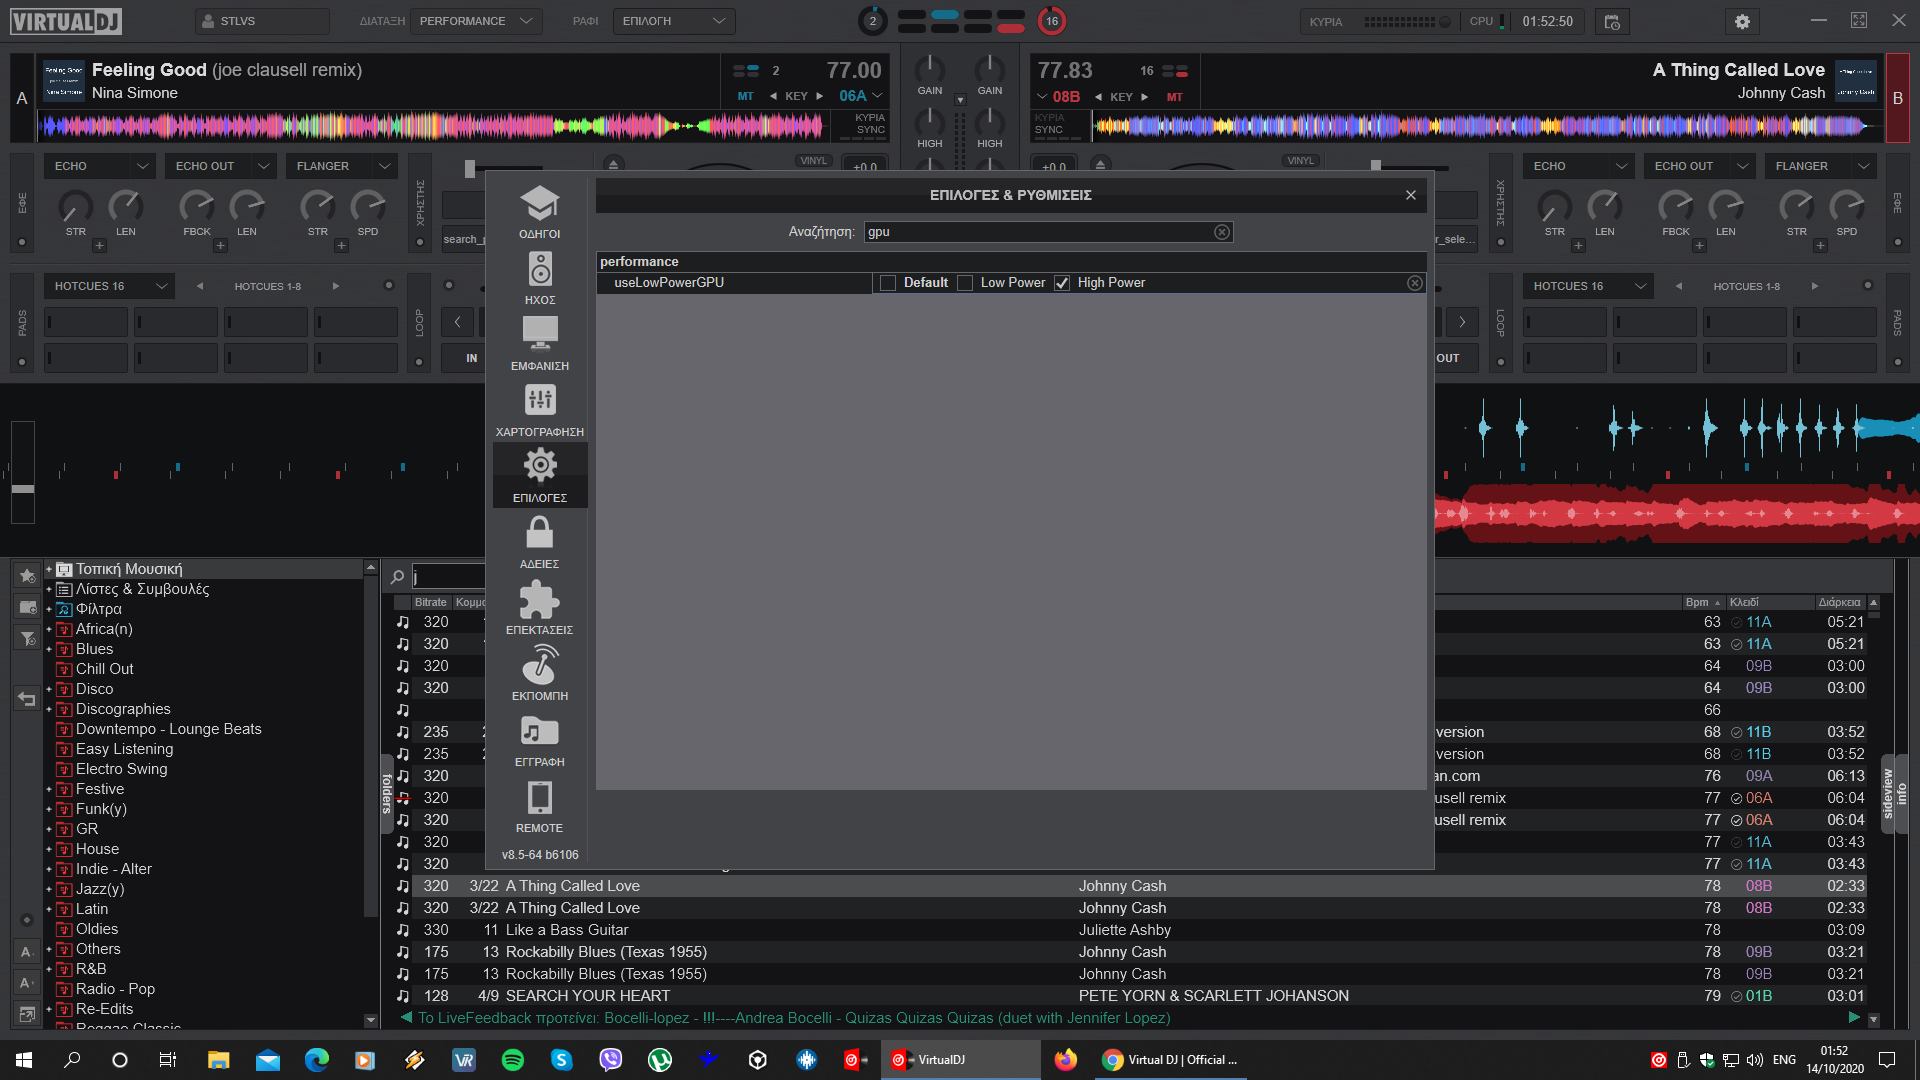The image size is (1920, 1080).
Task: Open left deck ECHO OUT effect dropdown
Action: click(220, 166)
